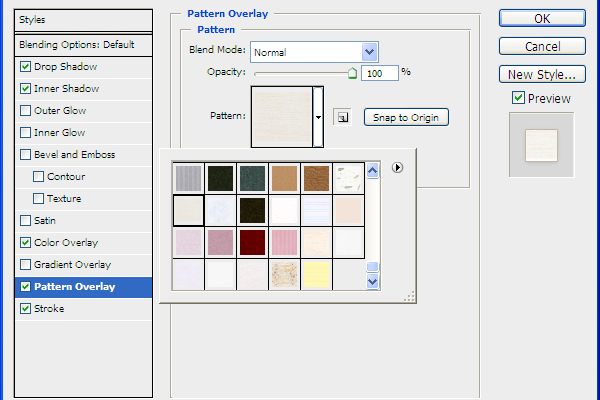Select the beige marble stone pattern swatch
600x400 pixels.
pos(284,274)
